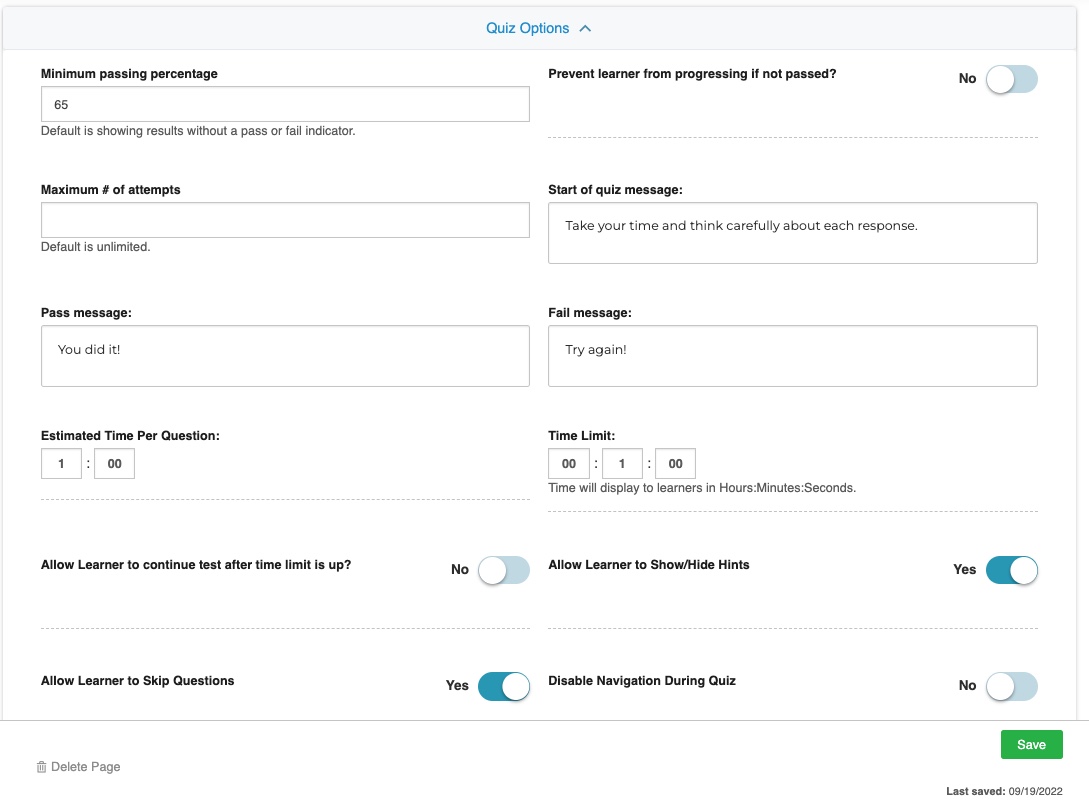Click the Save button
This screenshot has height=806, width=1089.
tap(1031, 744)
